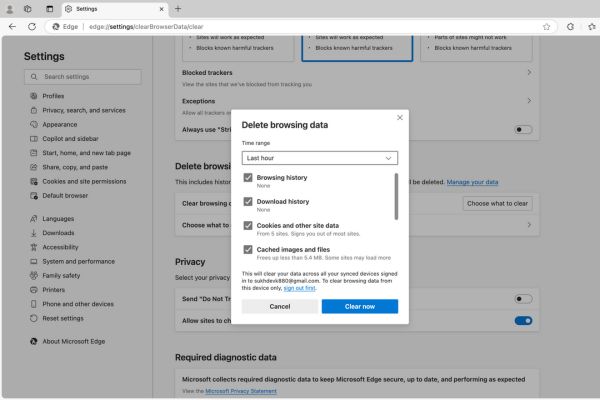Click the Languages sidebar icon
600x400 pixels.
click(x=34, y=219)
